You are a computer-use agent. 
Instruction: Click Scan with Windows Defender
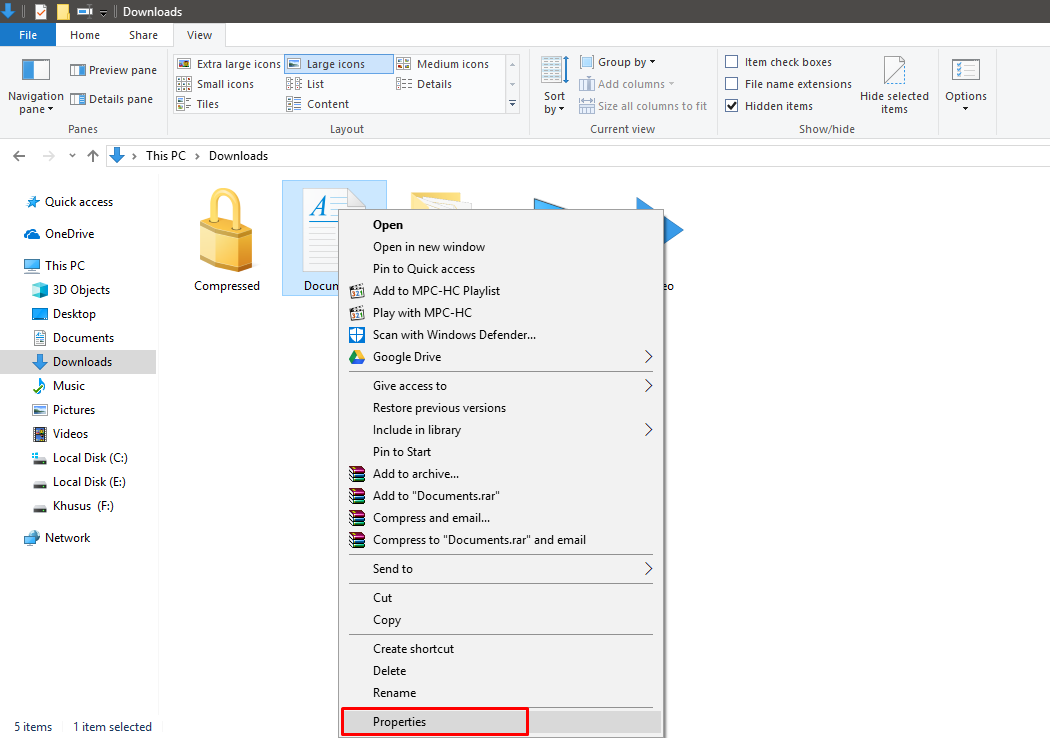[501, 335]
